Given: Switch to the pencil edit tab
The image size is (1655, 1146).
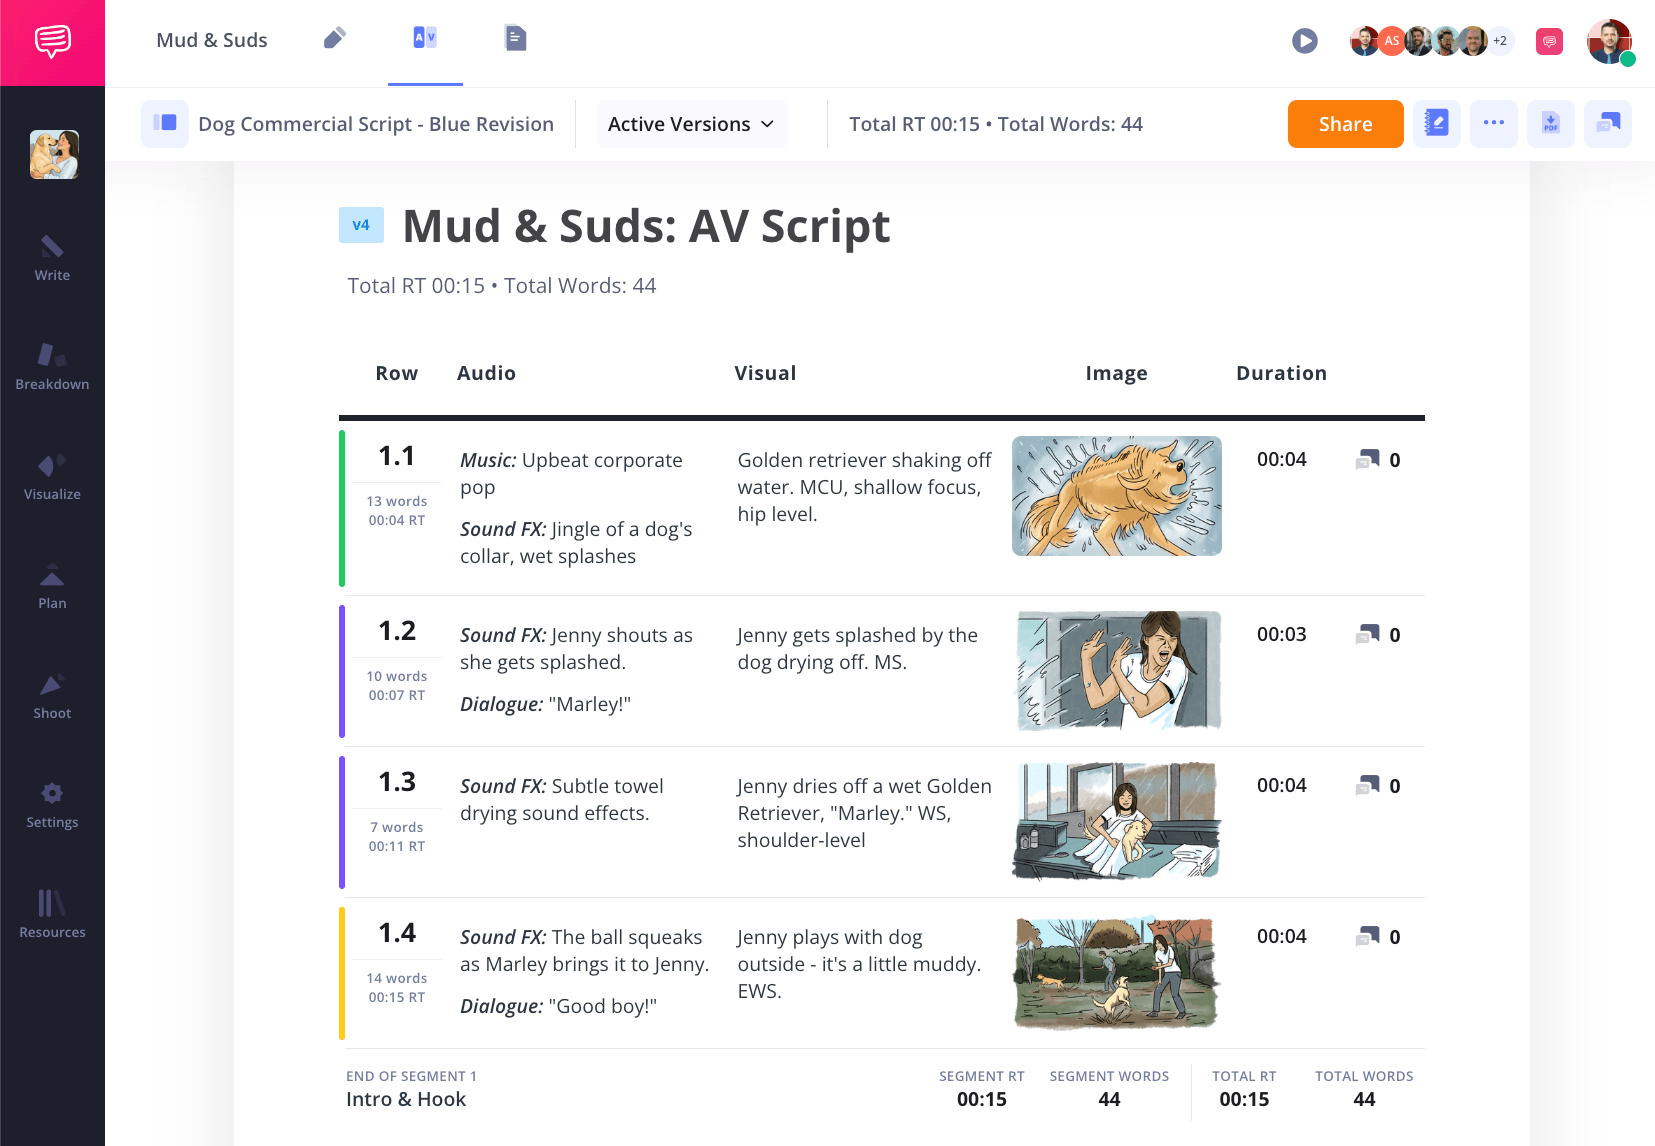Looking at the screenshot, I should [335, 39].
